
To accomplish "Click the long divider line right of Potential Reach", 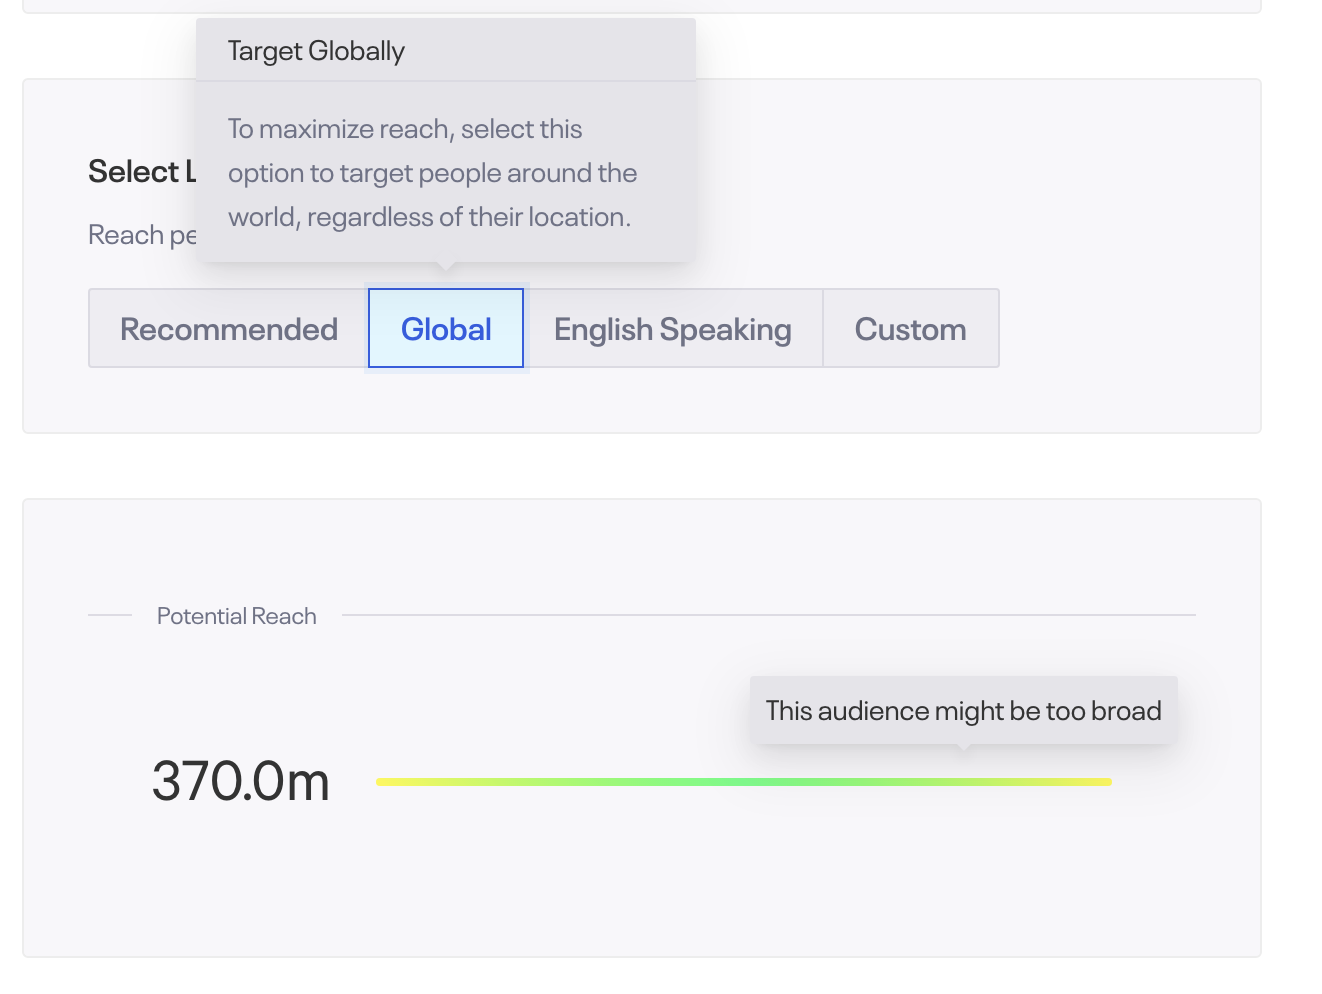I will [768, 615].
